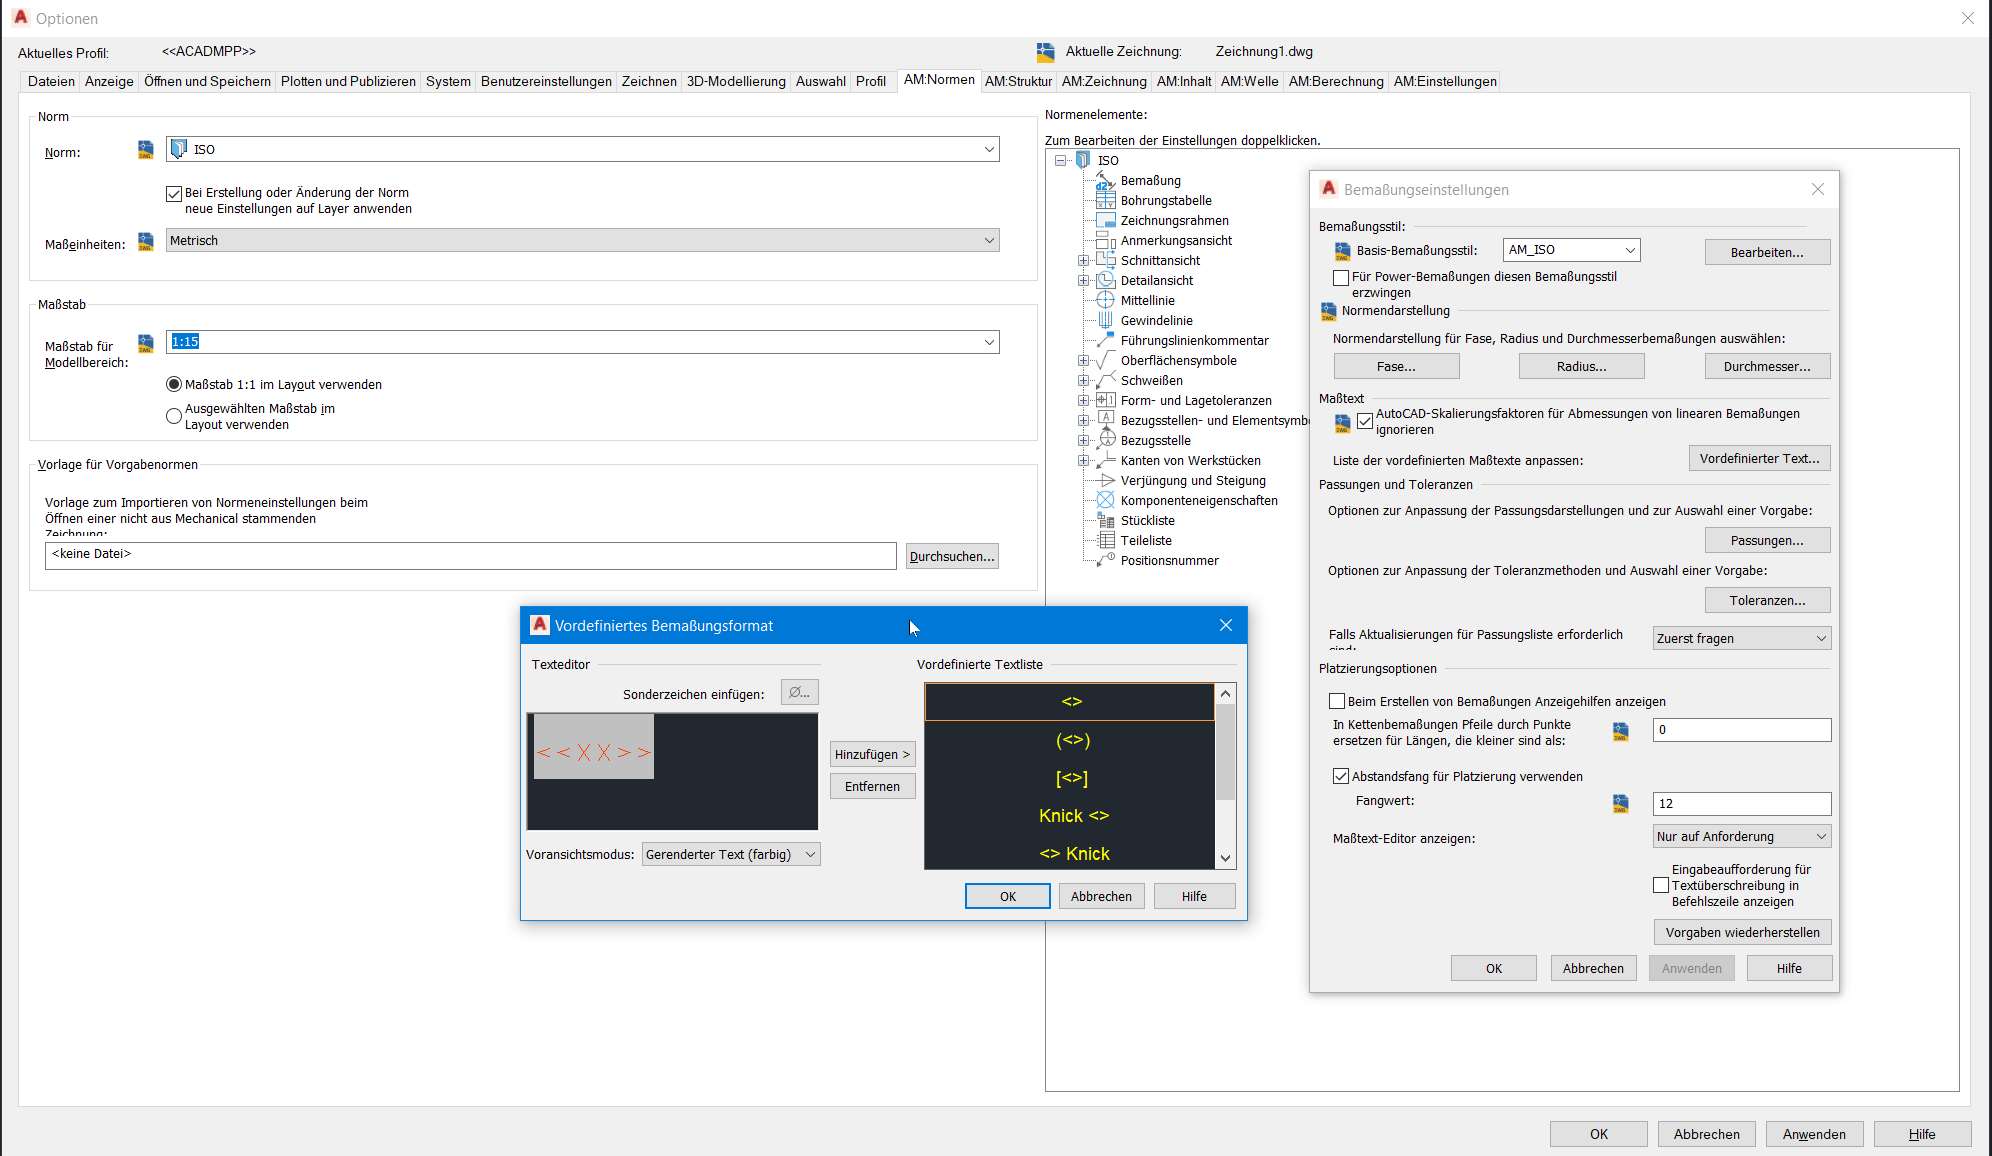Image resolution: width=1992 pixels, height=1156 pixels.
Task: Click the Stückliste tree icon
Action: 1105,520
